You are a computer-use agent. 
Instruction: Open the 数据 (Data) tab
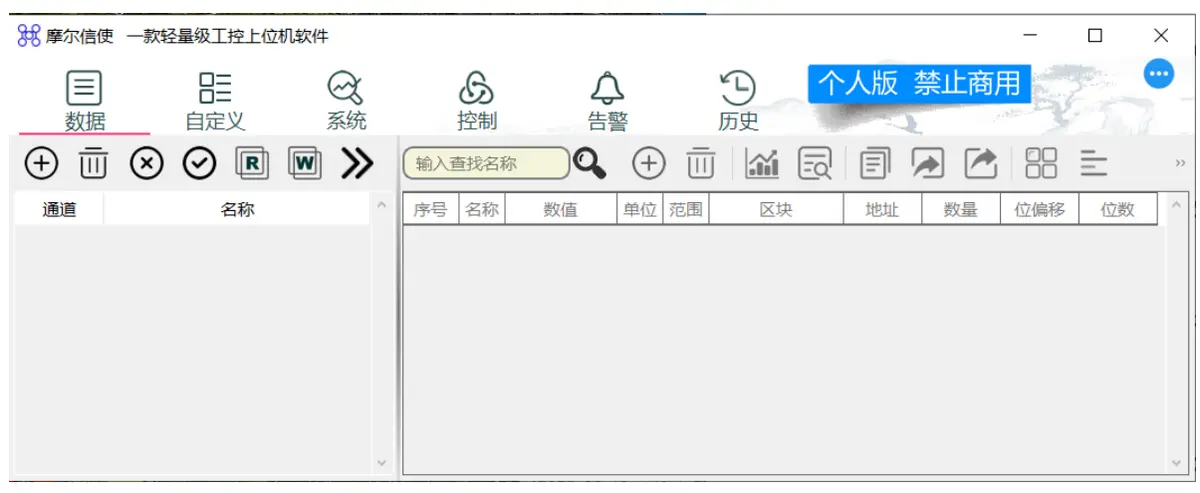pyautogui.click(x=85, y=102)
